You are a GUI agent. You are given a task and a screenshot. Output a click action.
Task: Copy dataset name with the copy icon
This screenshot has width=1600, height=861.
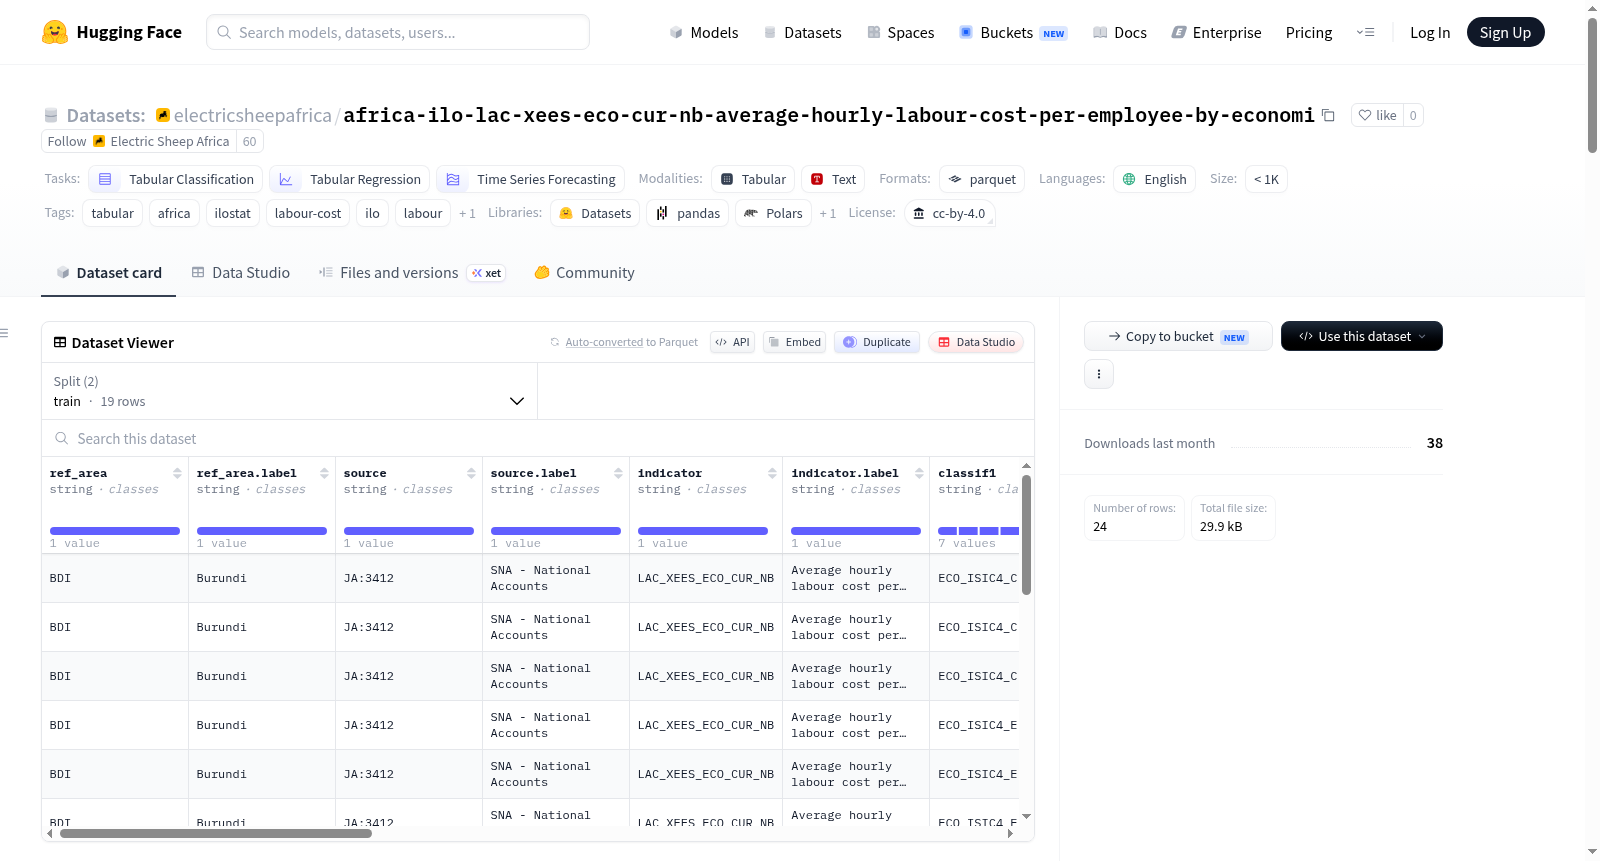[x=1328, y=115]
